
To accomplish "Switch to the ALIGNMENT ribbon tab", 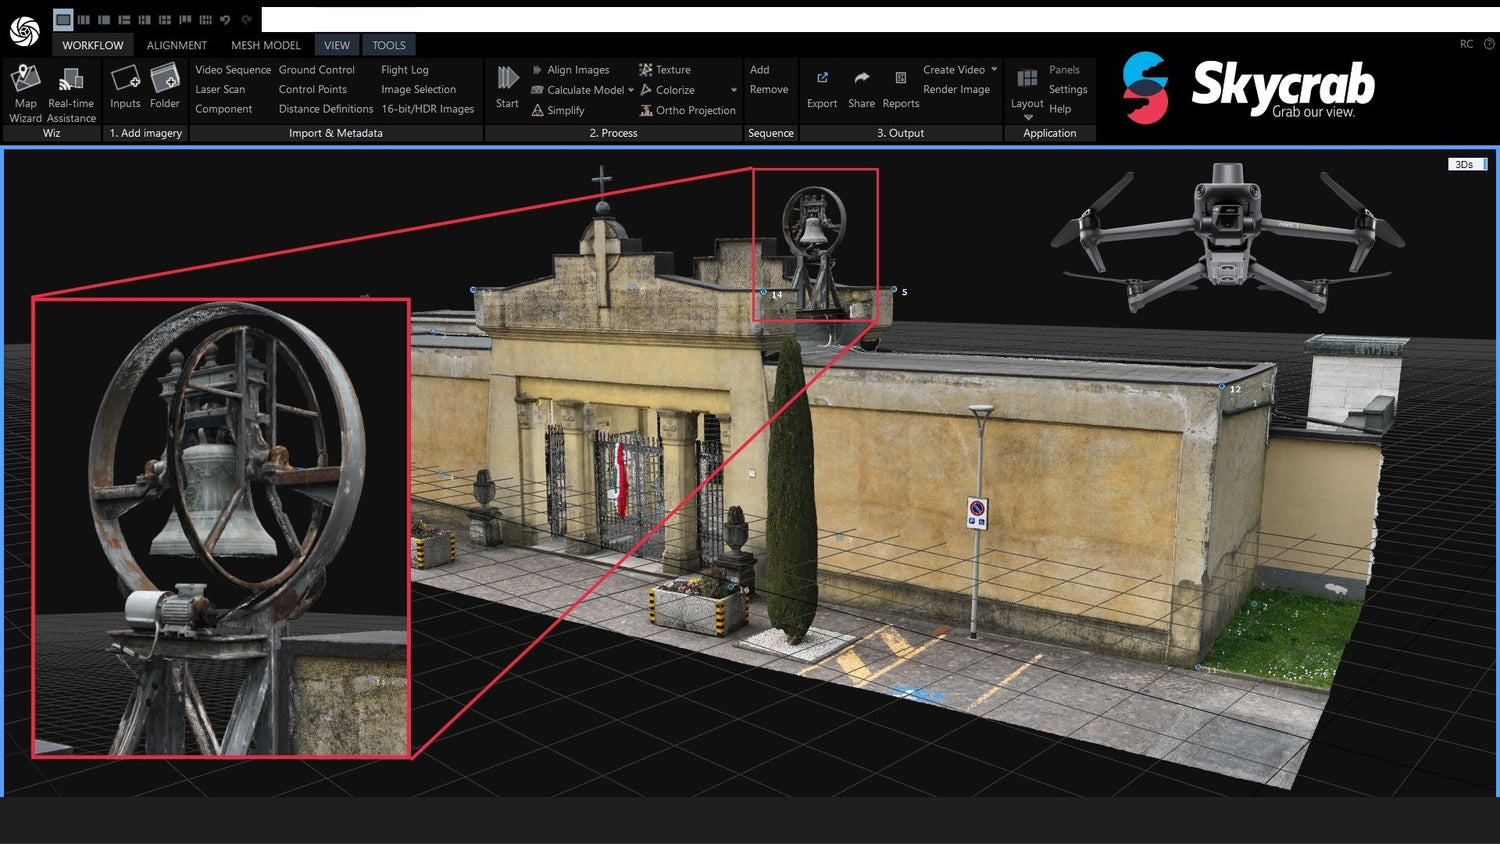I will coord(177,44).
